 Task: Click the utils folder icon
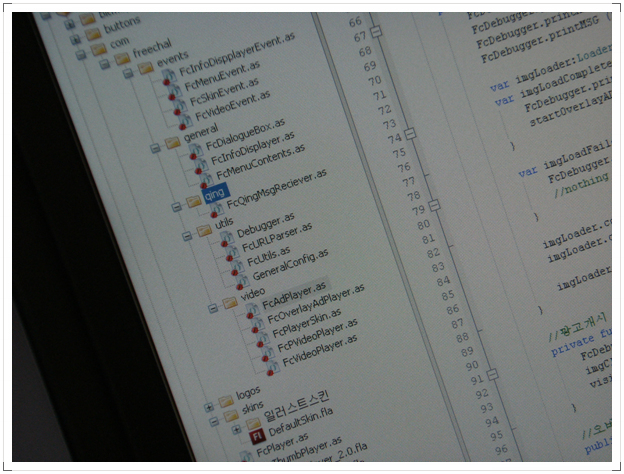point(204,231)
